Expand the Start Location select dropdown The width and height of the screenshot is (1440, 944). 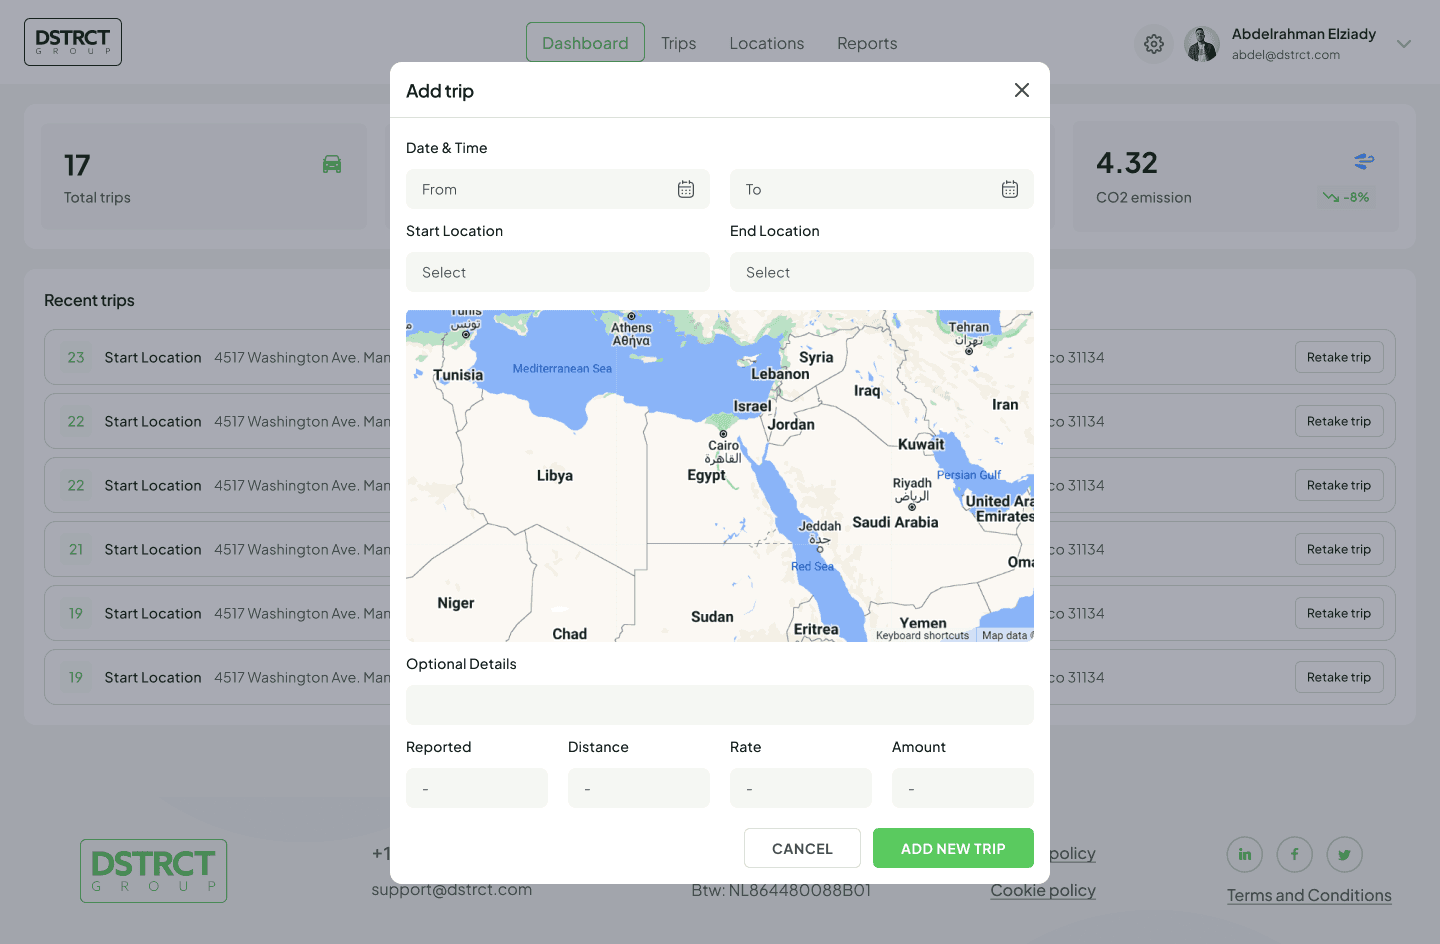pyautogui.click(x=558, y=272)
